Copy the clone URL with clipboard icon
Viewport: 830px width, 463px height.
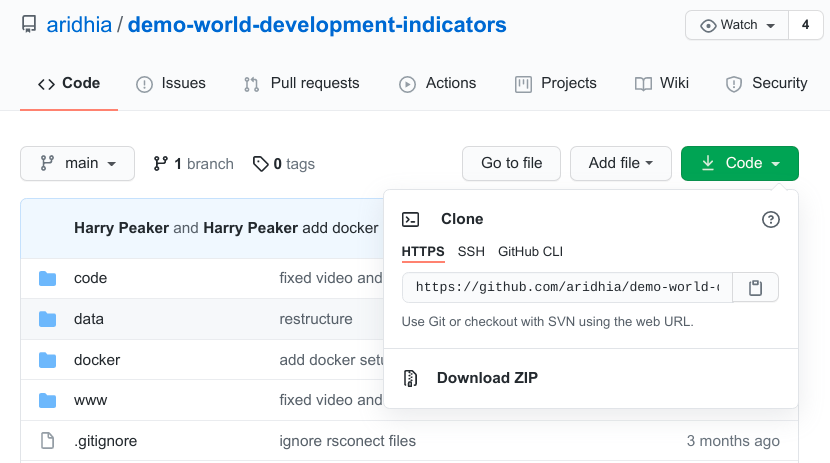pyautogui.click(x=756, y=288)
